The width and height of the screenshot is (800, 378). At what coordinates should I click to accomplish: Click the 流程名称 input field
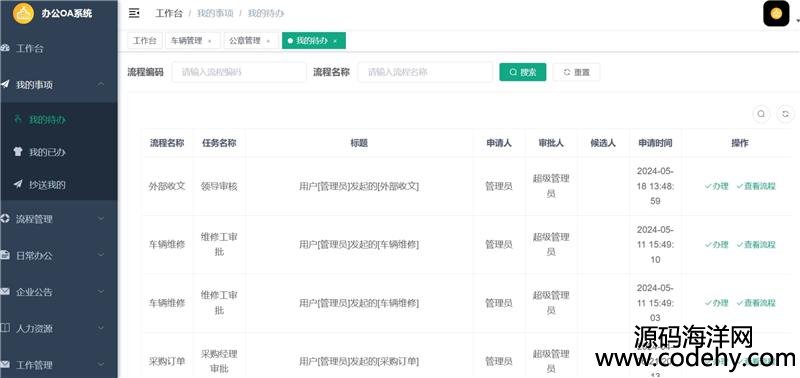tap(425, 72)
